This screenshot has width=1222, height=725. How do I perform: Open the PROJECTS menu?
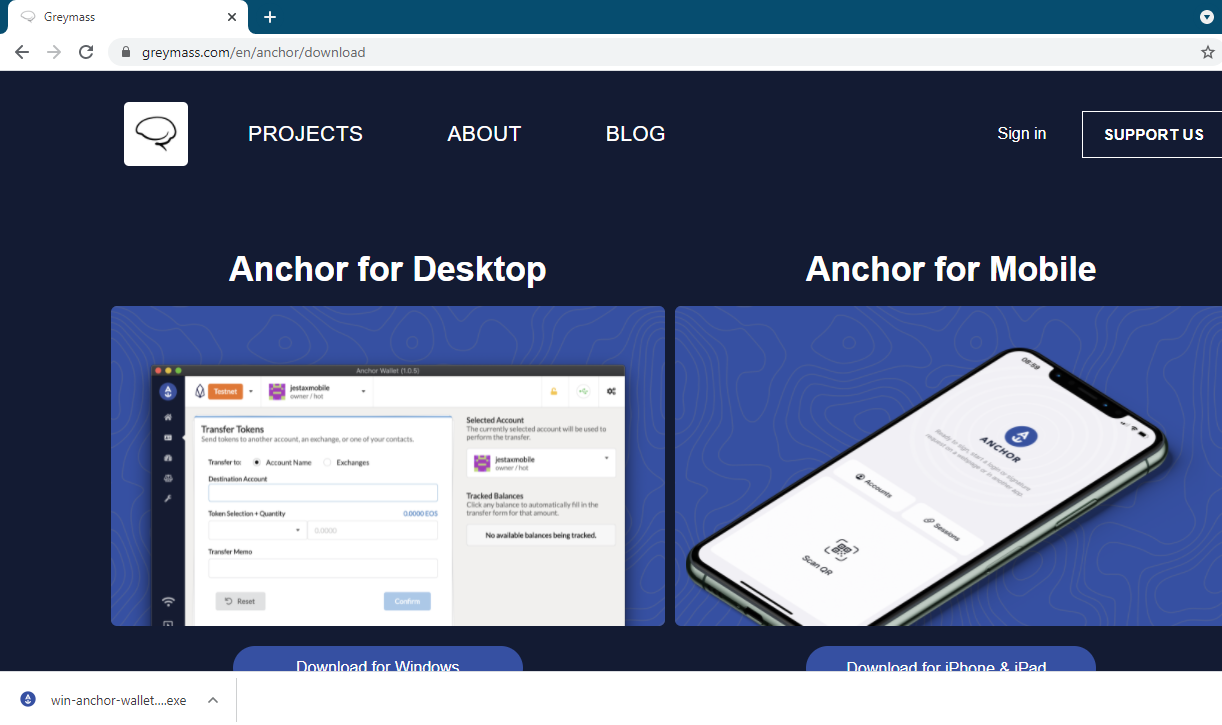coord(305,134)
